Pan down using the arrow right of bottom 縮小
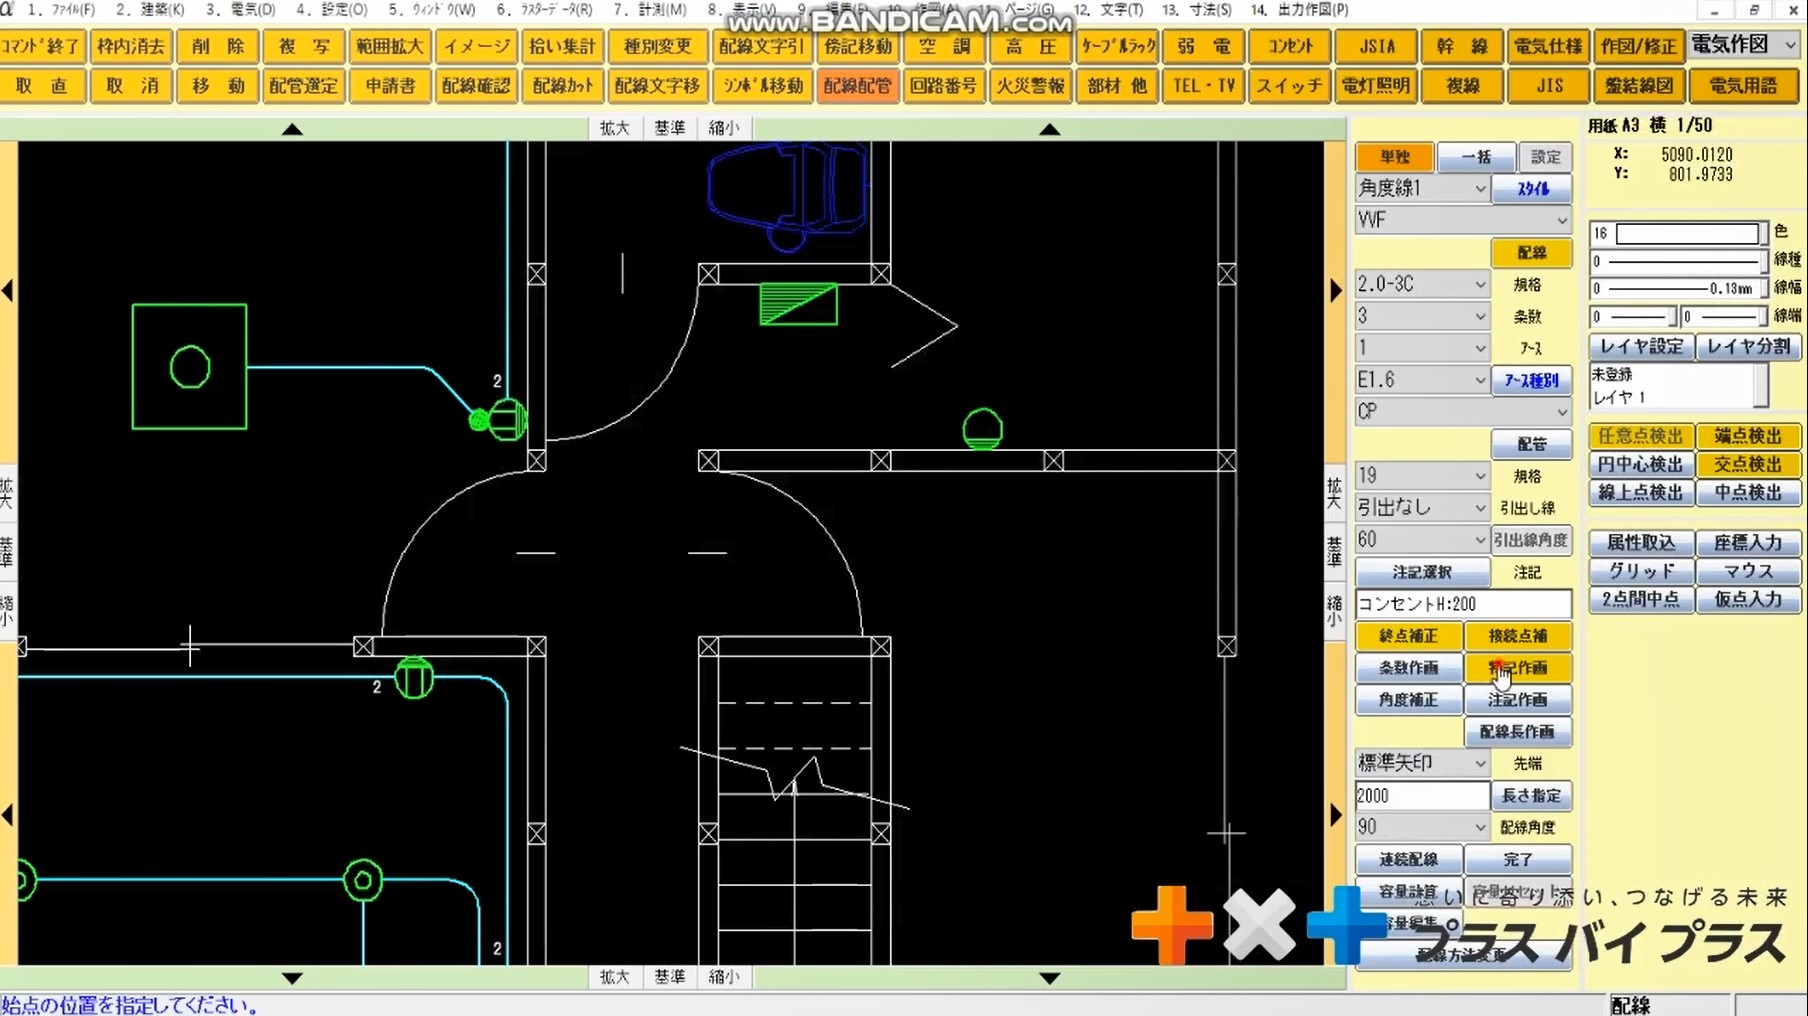The height and width of the screenshot is (1016, 1808). [1049, 978]
